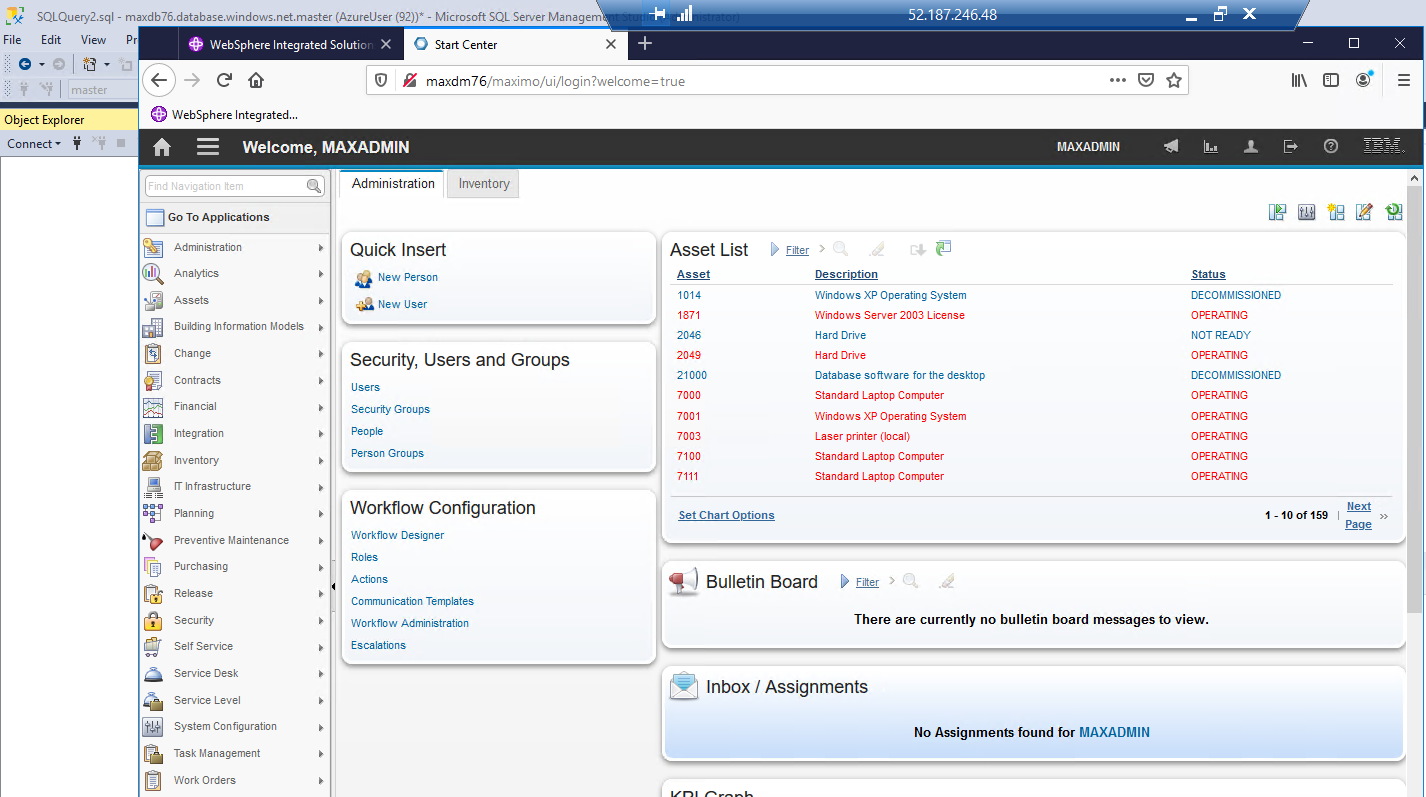Screen dimensions: 1426x797
Task: Sort Asset List by Status column header
Action: [x=1208, y=274]
